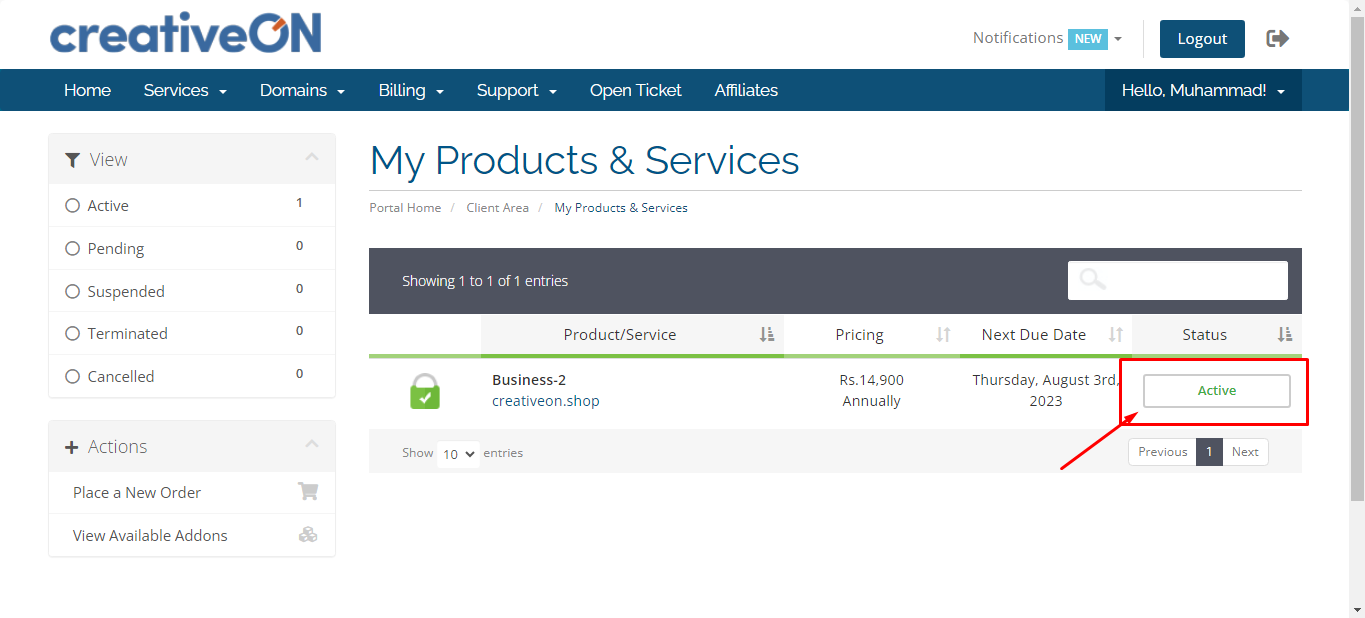This screenshot has height=618, width=1365.
Task: Click the creativeon.shop domain text
Action: 546,401
